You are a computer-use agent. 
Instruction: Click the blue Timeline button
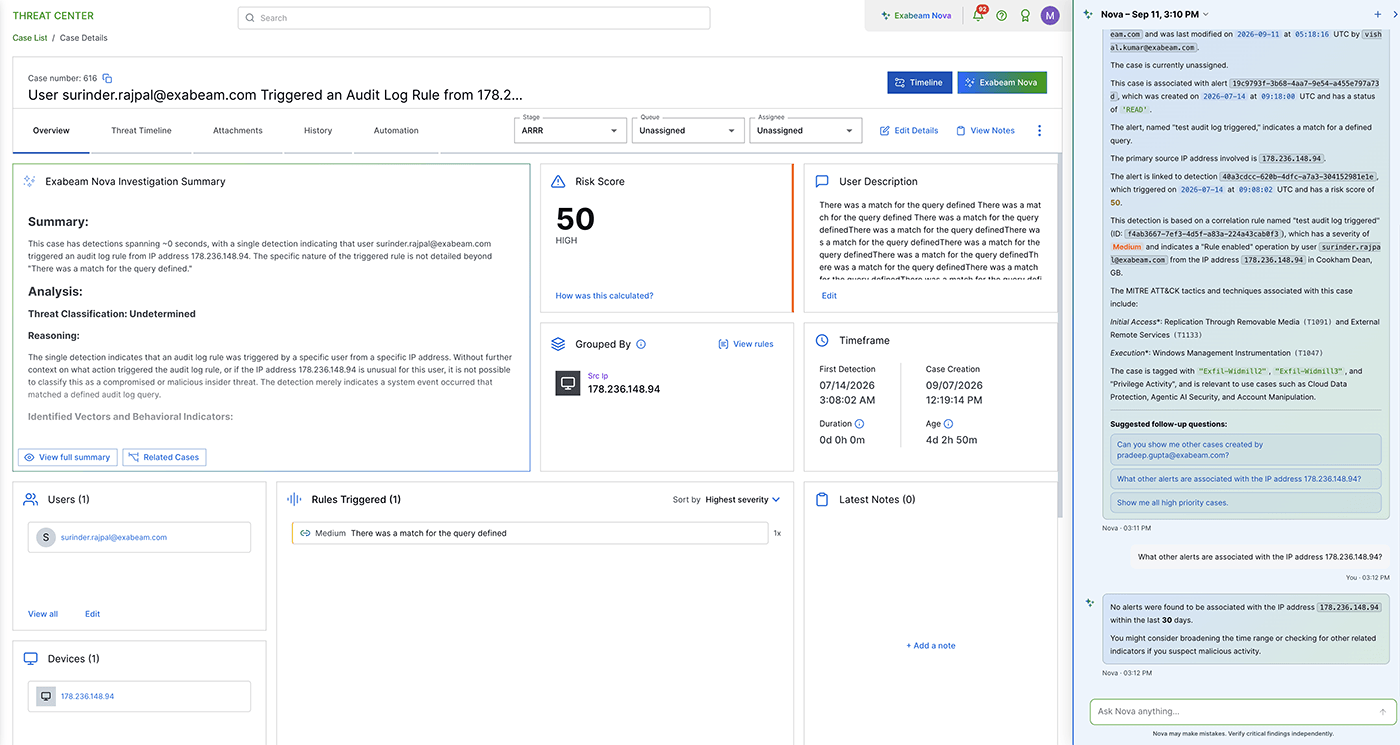(x=919, y=83)
